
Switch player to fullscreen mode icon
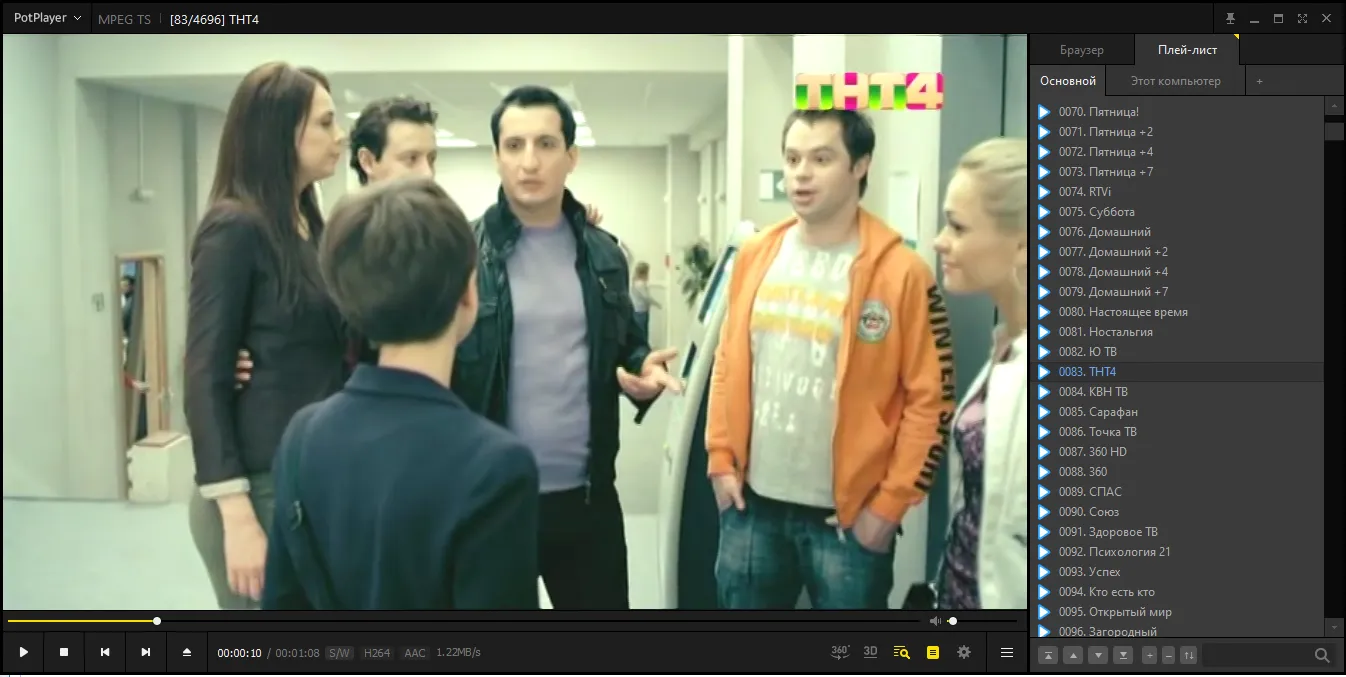click(x=1303, y=18)
